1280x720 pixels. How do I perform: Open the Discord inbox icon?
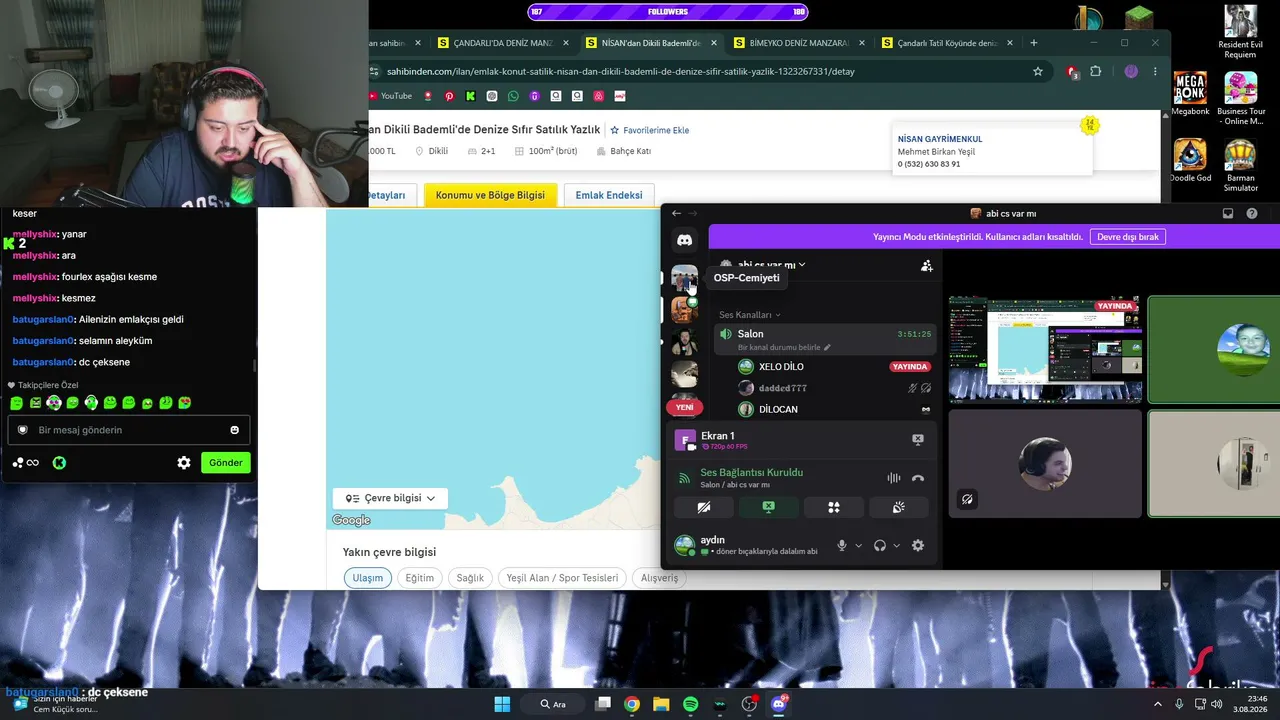[x=1228, y=213]
